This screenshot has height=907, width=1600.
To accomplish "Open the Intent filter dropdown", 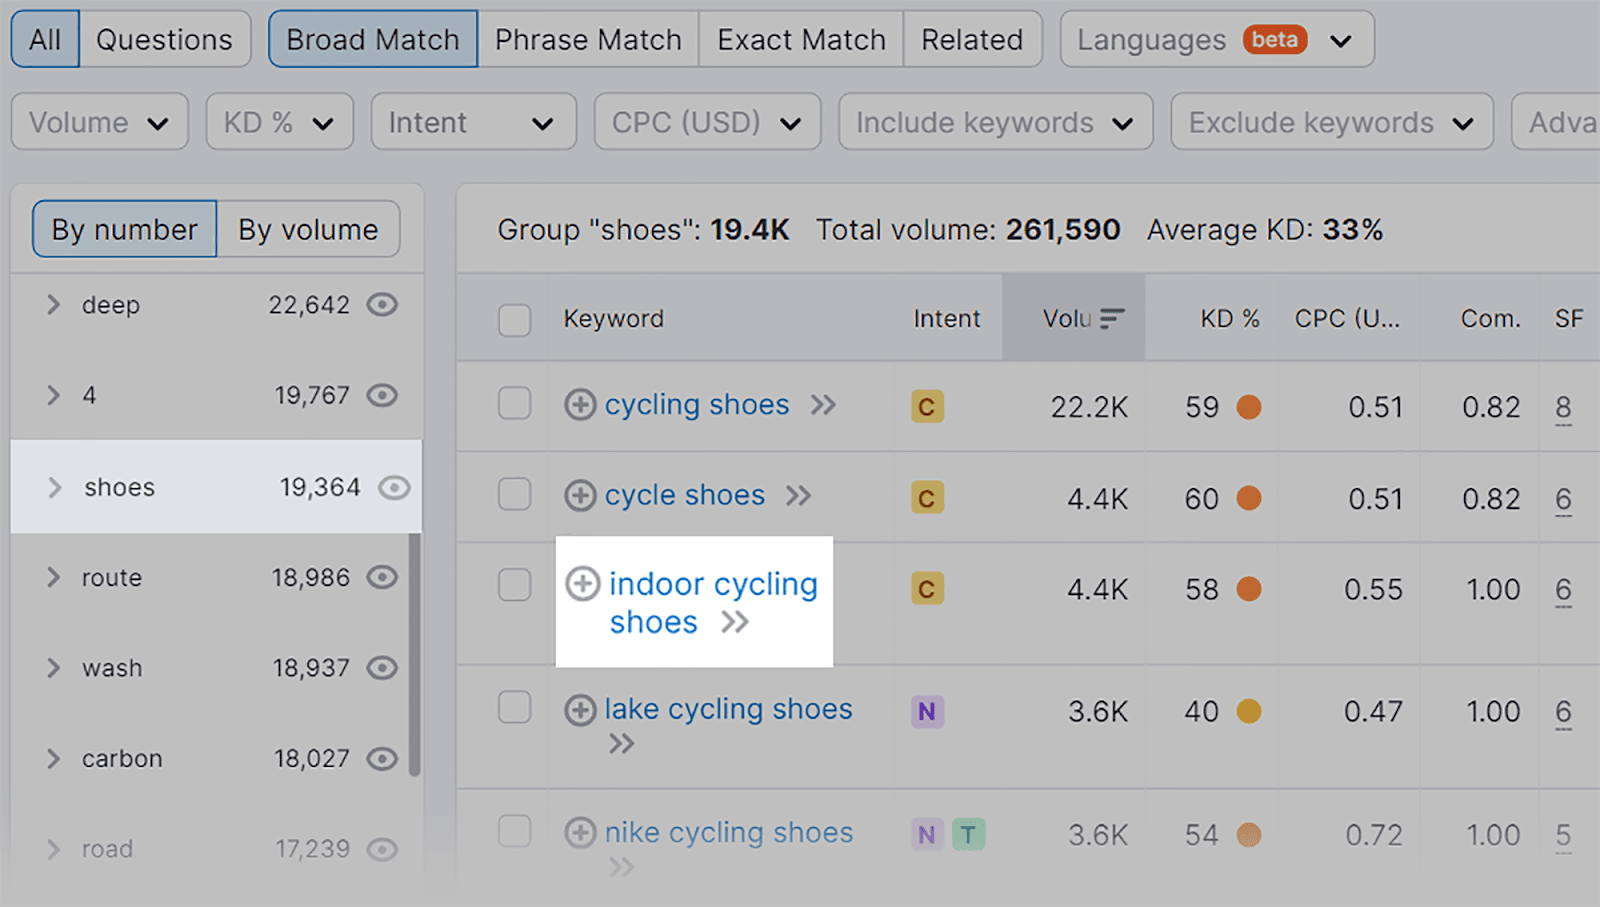I will [x=473, y=121].
